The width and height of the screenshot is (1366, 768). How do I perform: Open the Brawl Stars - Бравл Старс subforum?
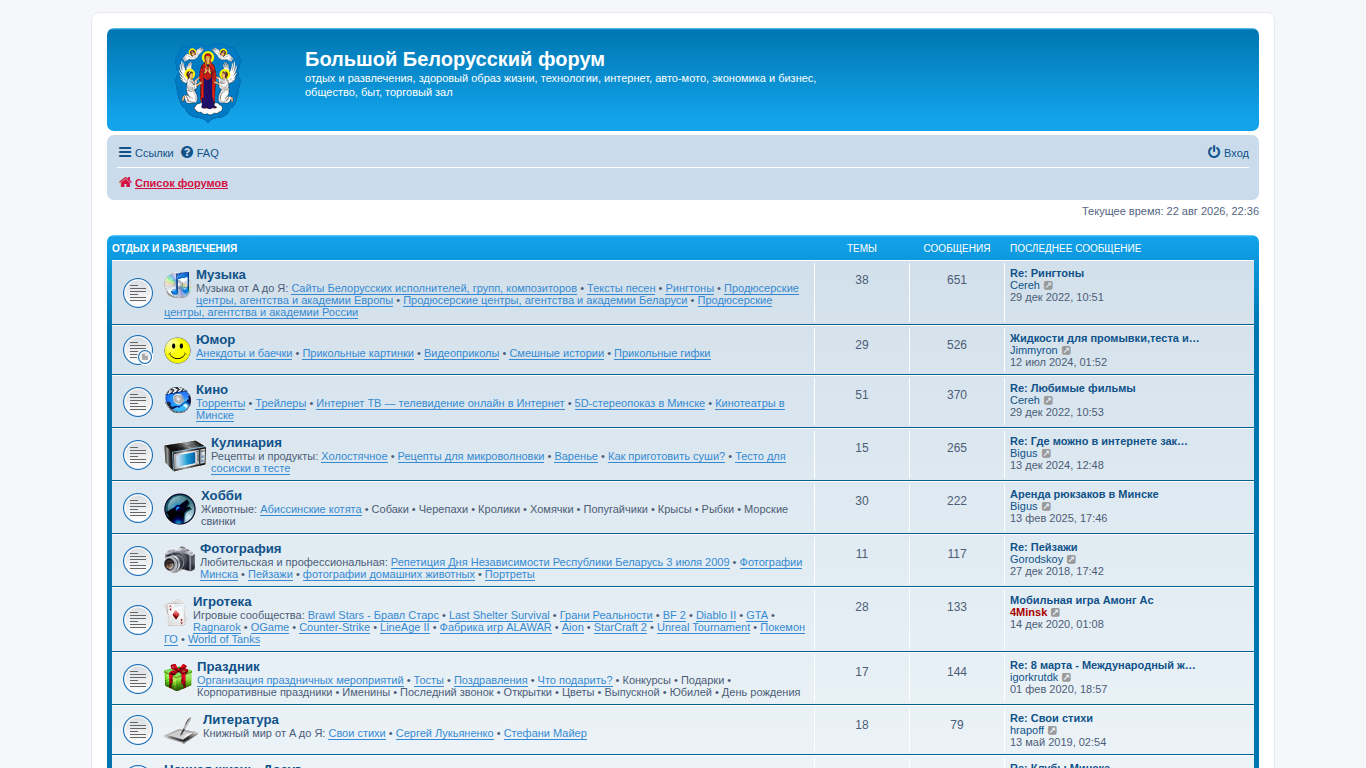tap(373, 615)
